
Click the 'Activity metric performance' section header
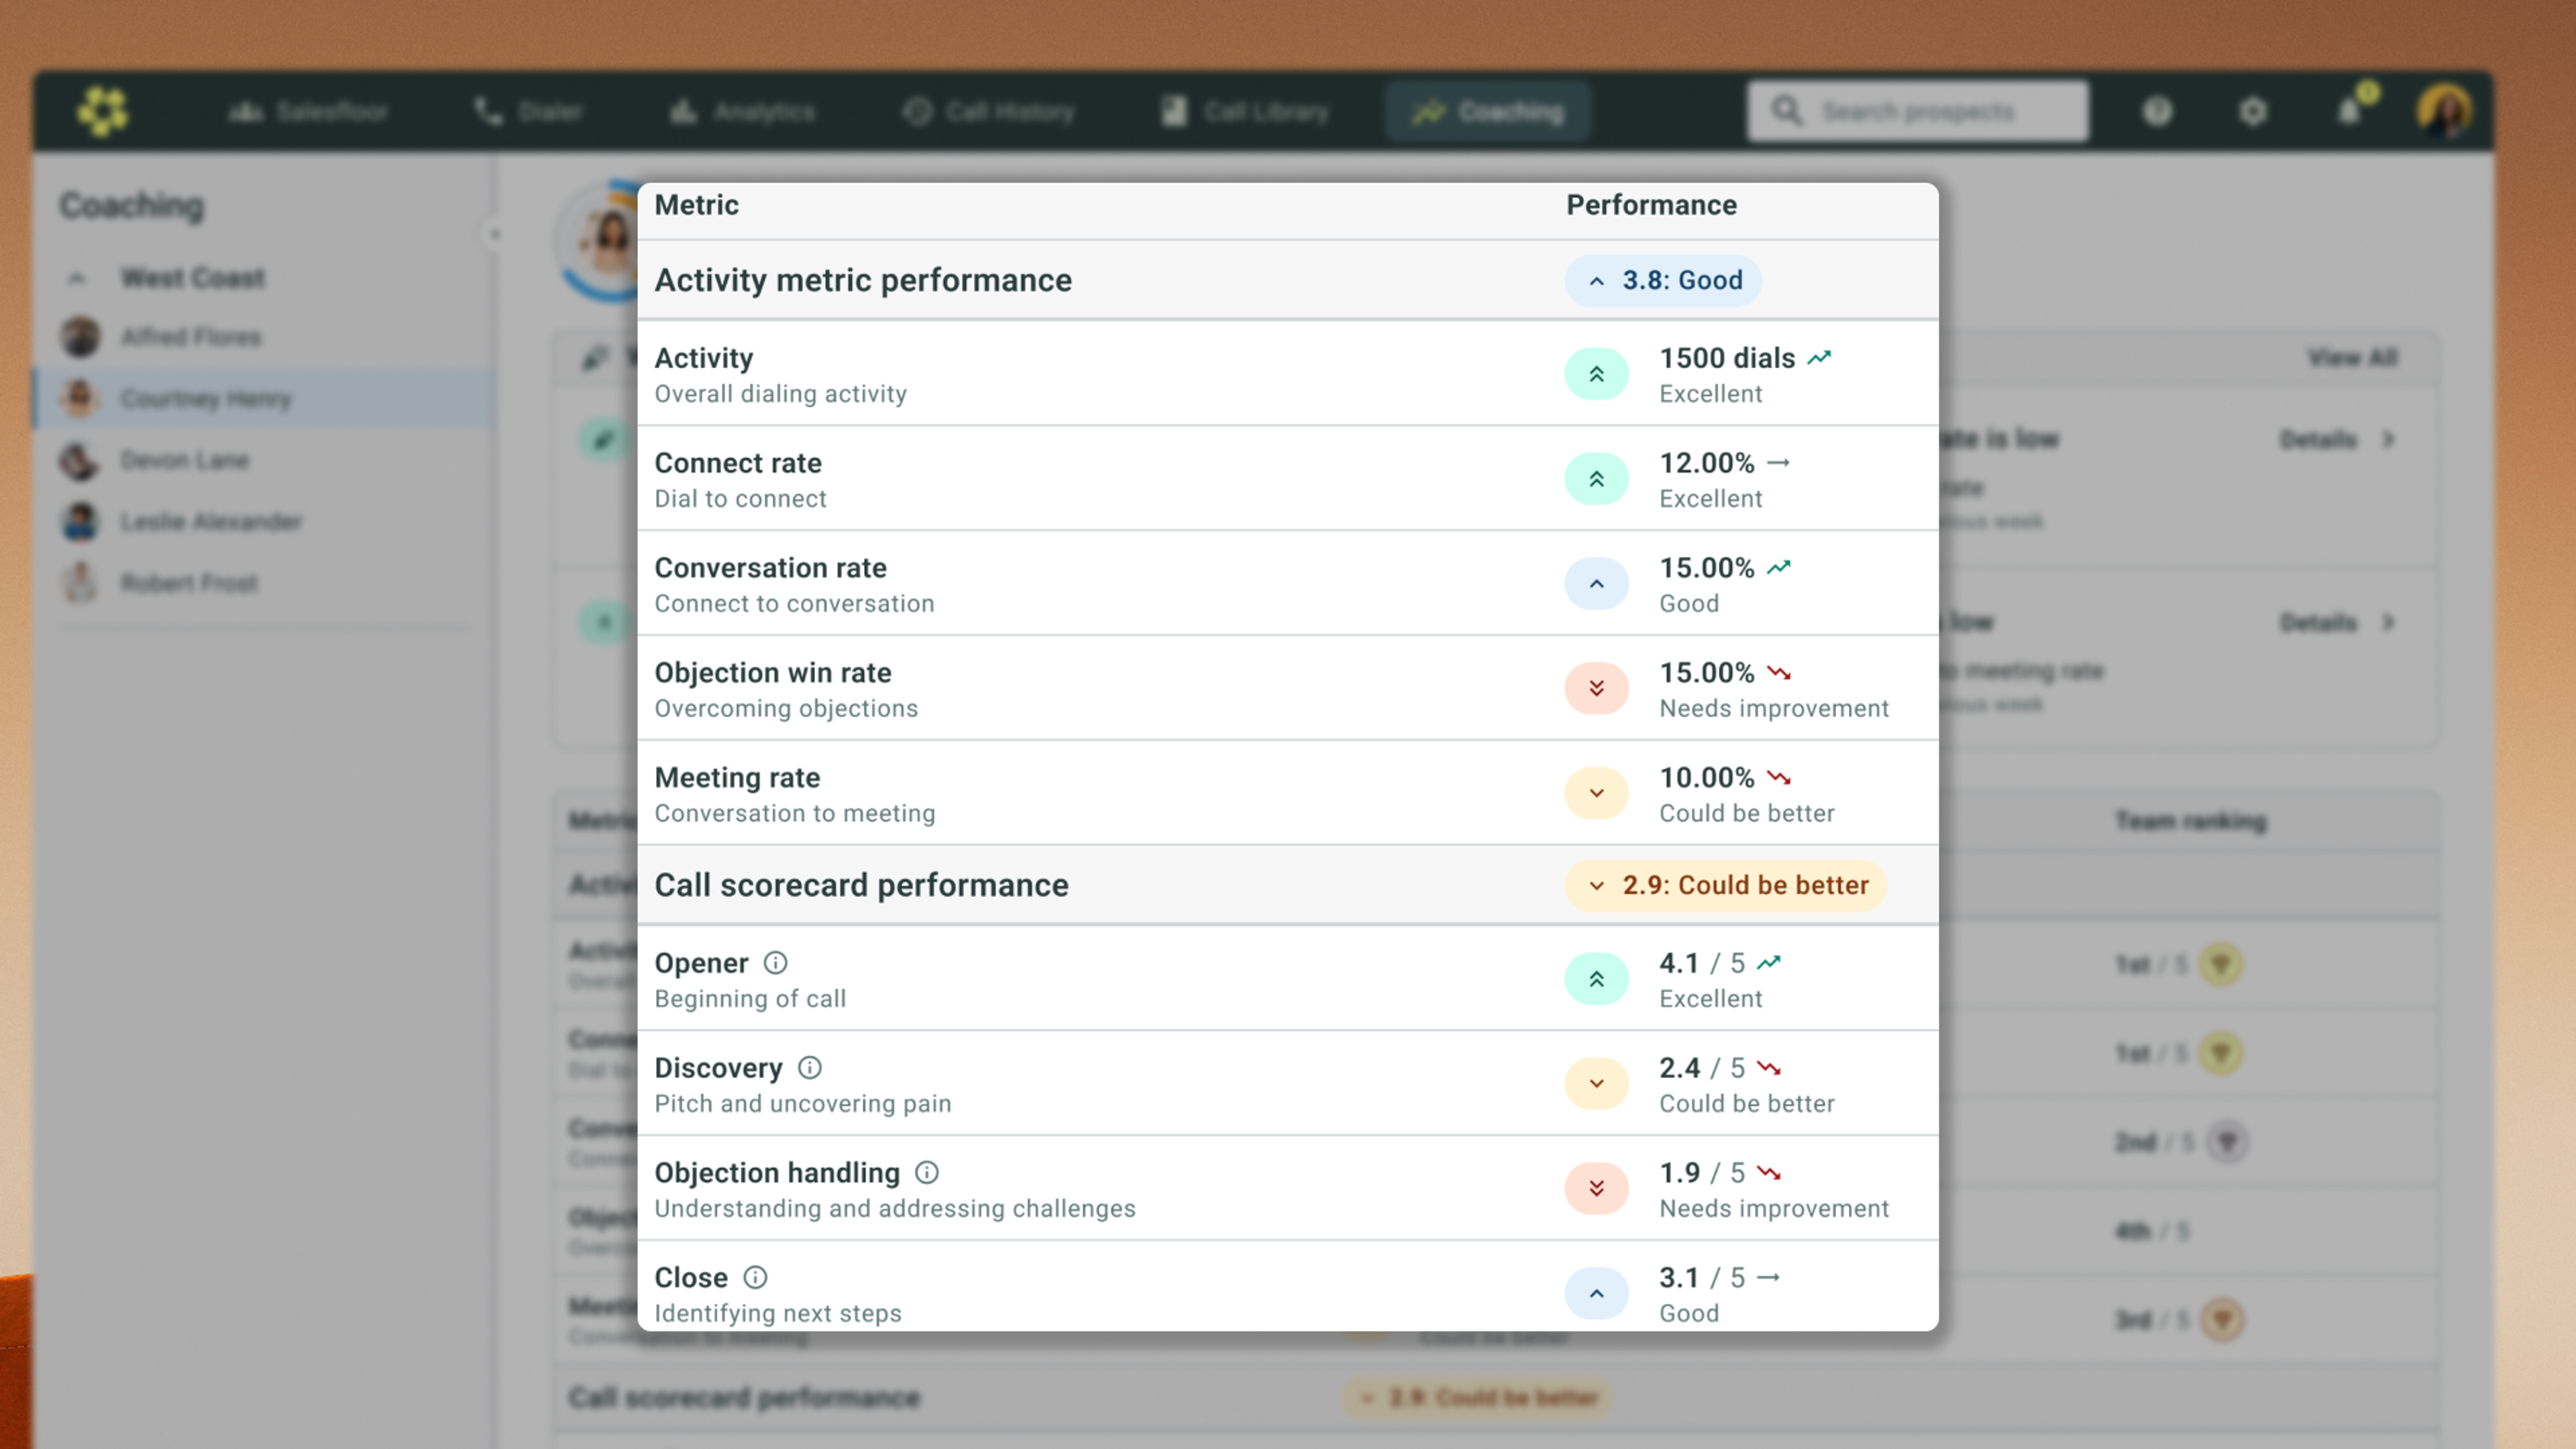click(x=863, y=280)
